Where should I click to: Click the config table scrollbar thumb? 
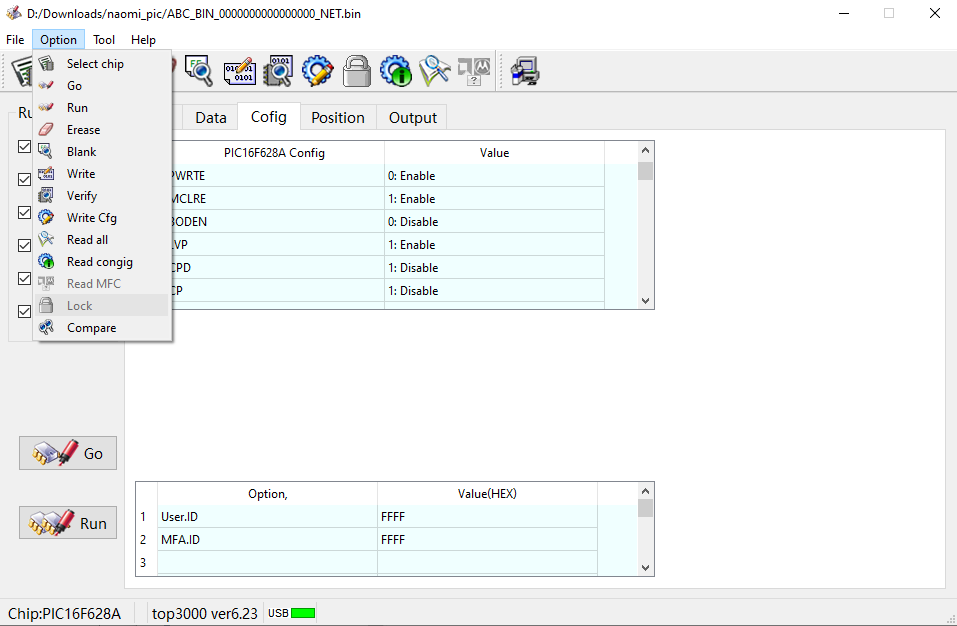(645, 171)
